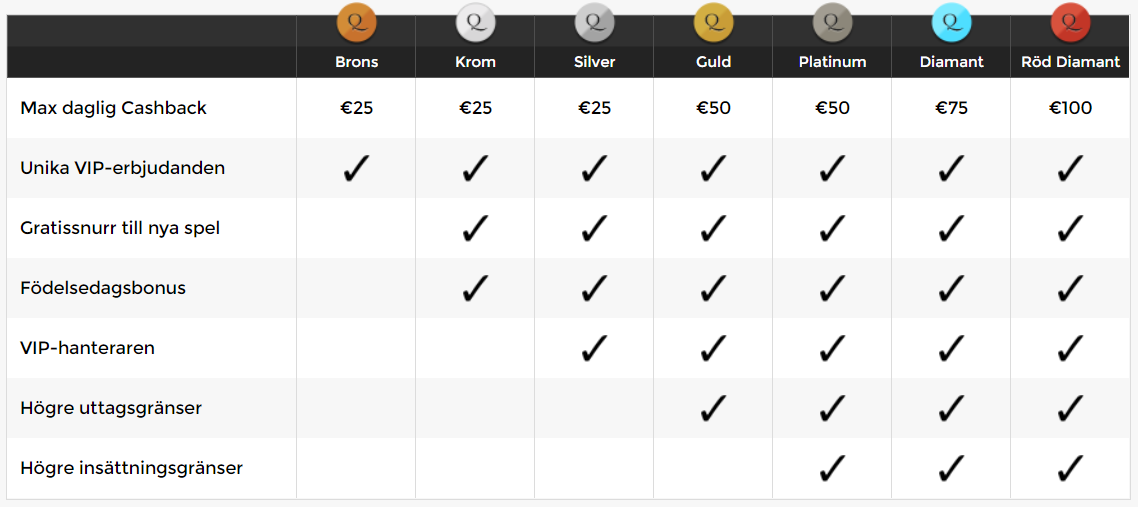The height and width of the screenshot is (507, 1138).
Task: Click Röd Diamant checkmark for Födelsedagsbonus
Action: (1070, 288)
